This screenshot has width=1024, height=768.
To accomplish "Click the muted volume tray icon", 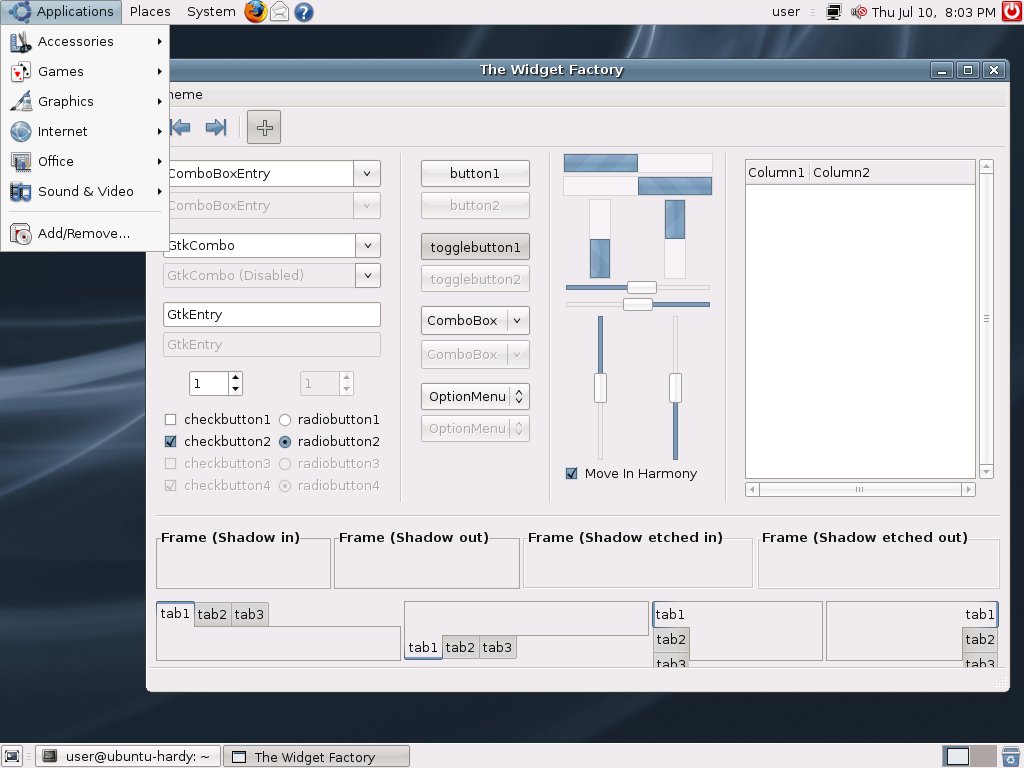I will (859, 12).
